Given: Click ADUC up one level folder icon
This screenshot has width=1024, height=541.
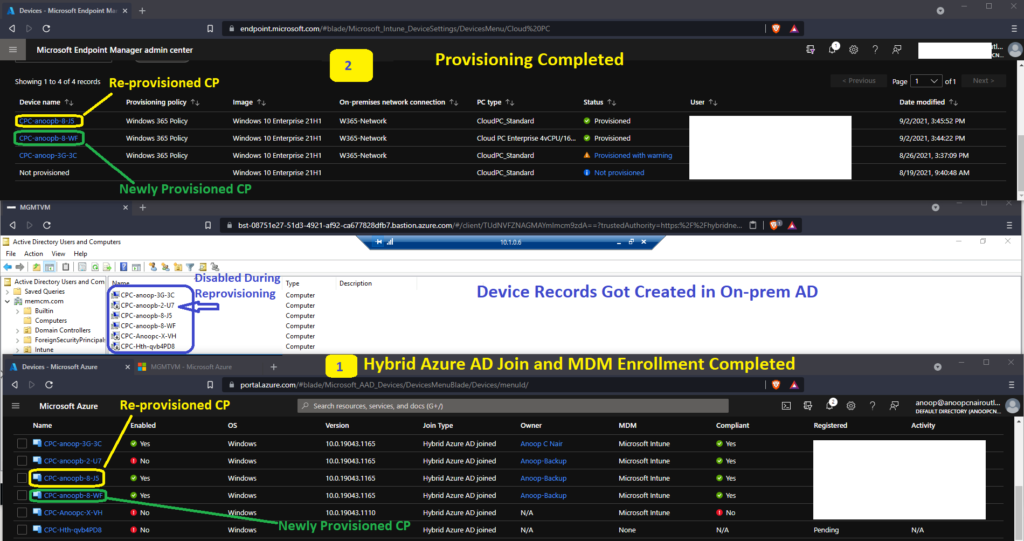Looking at the screenshot, I should point(37,267).
